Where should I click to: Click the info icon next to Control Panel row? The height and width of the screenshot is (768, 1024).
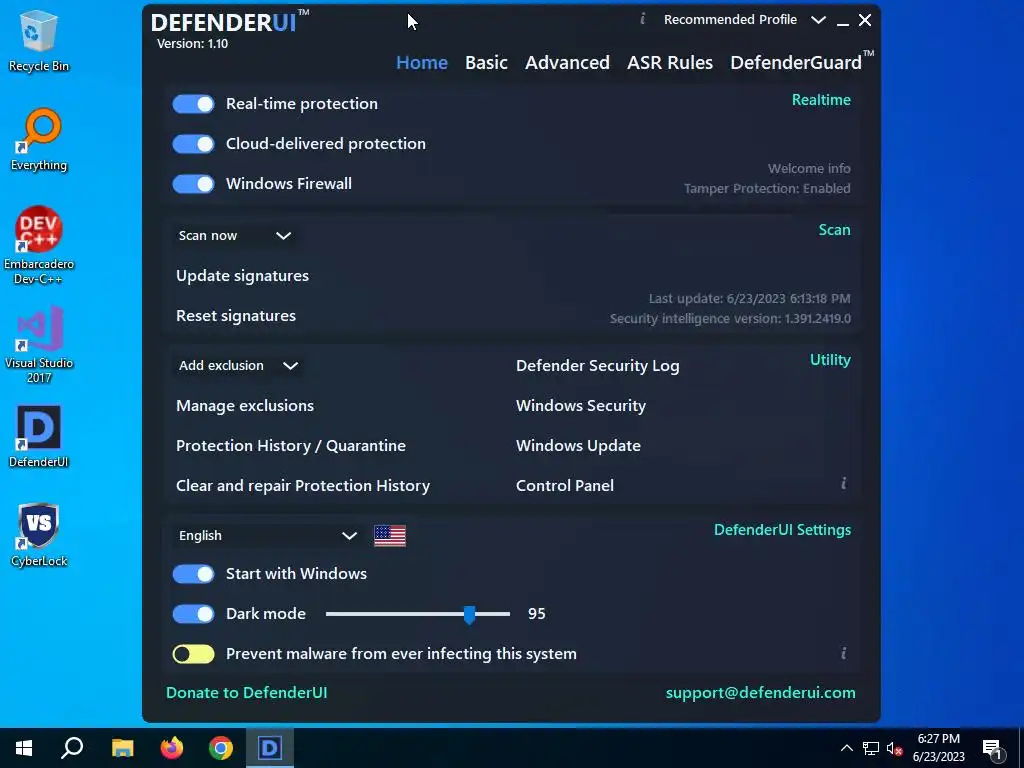click(844, 483)
